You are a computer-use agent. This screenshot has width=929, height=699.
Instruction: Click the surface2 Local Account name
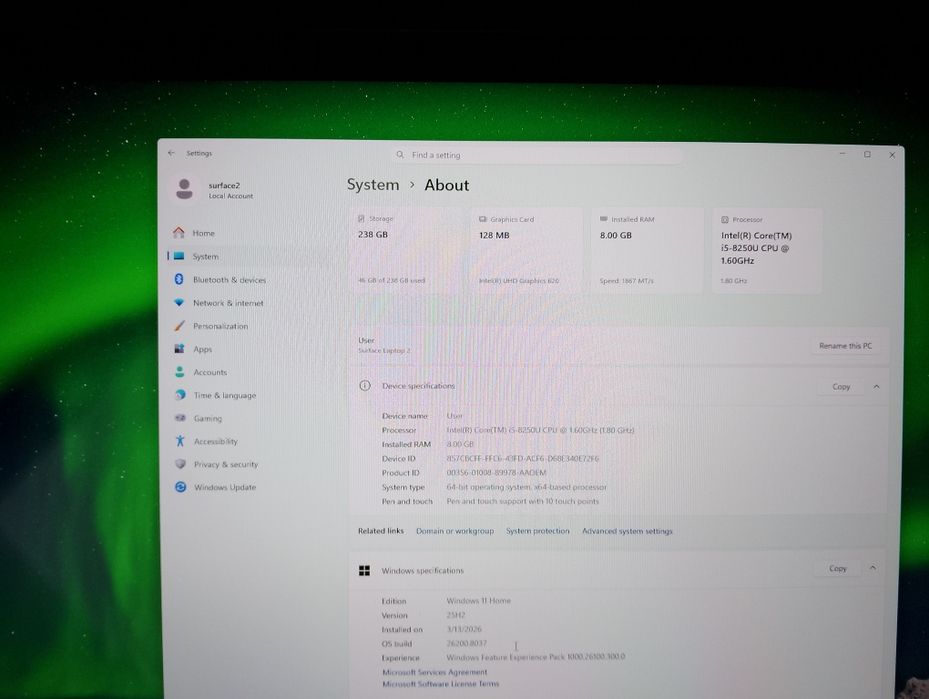point(230,190)
